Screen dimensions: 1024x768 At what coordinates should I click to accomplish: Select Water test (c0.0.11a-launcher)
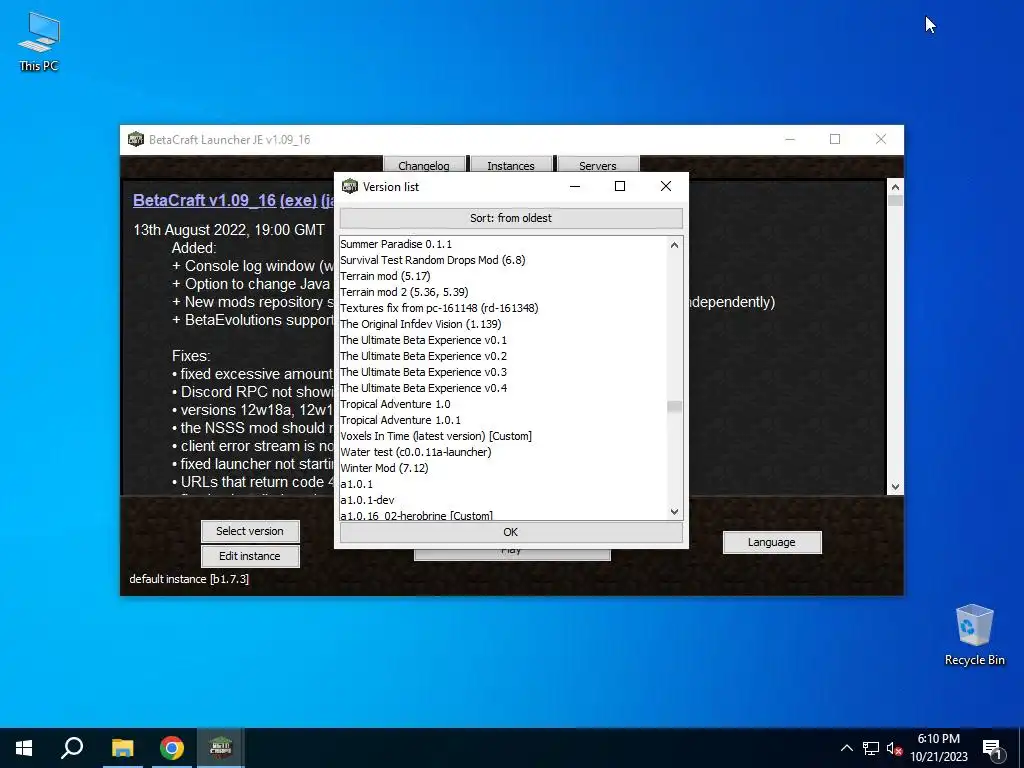[x=503, y=452]
